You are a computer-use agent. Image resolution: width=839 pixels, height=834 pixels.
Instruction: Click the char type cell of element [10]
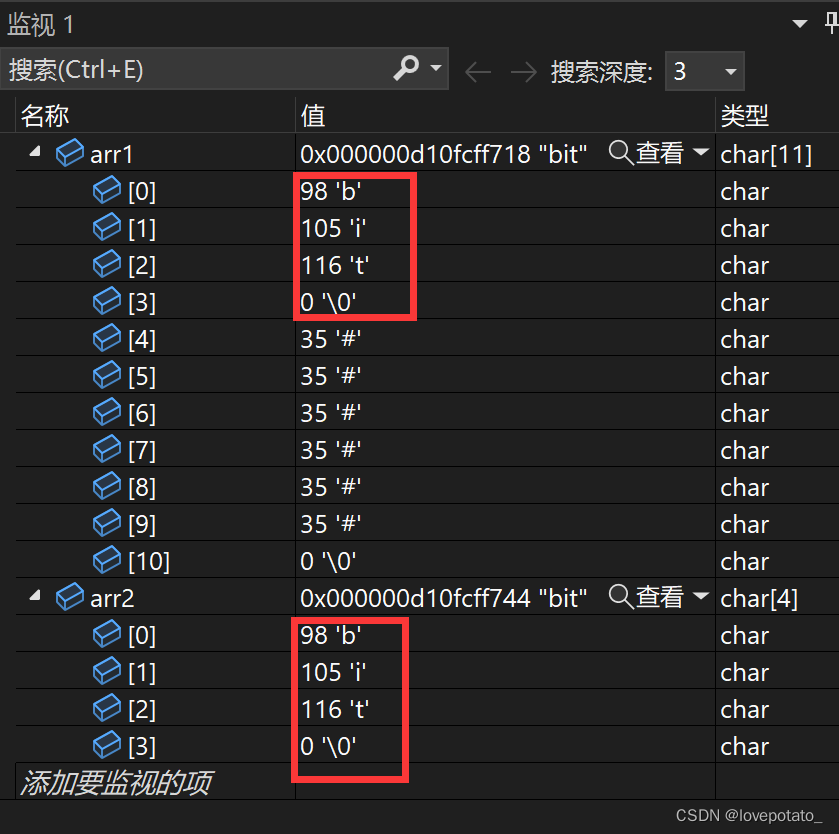click(x=744, y=562)
